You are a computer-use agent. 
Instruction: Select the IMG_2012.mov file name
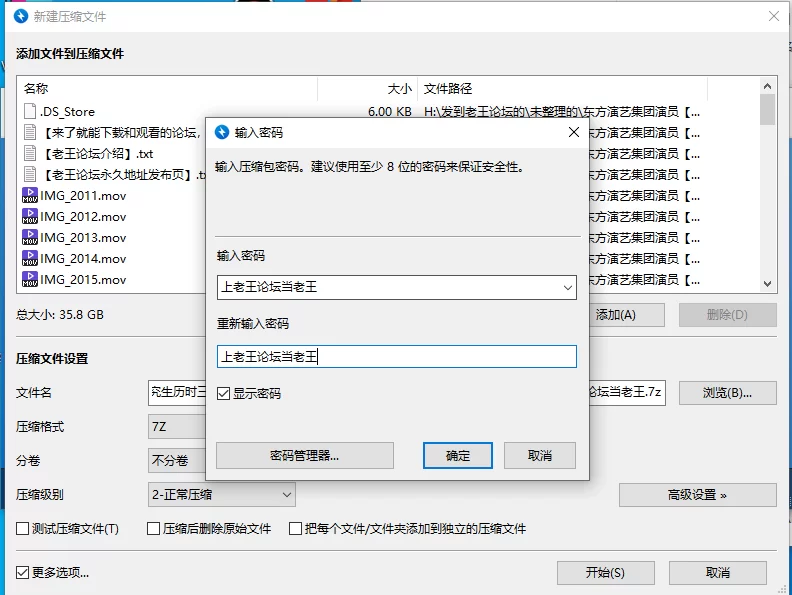[83, 217]
